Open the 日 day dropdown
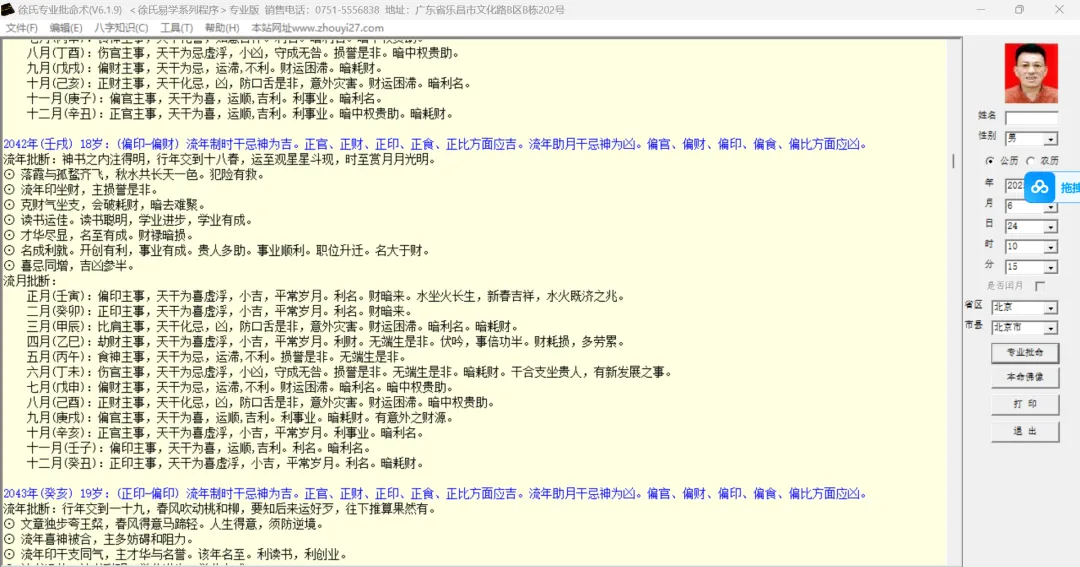Image resolution: width=1080 pixels, height=567 pixels. 1050,227
